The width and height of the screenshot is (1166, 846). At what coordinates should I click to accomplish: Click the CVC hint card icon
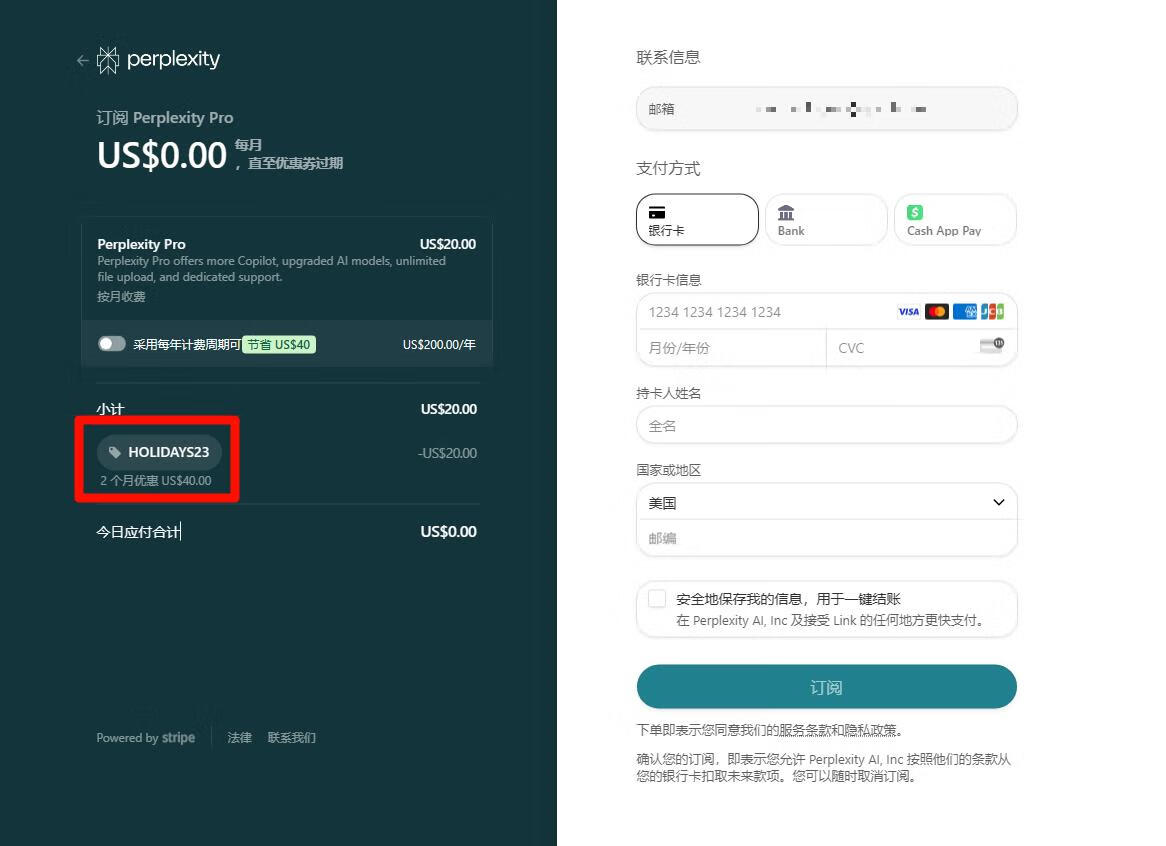tap(989, 346)
